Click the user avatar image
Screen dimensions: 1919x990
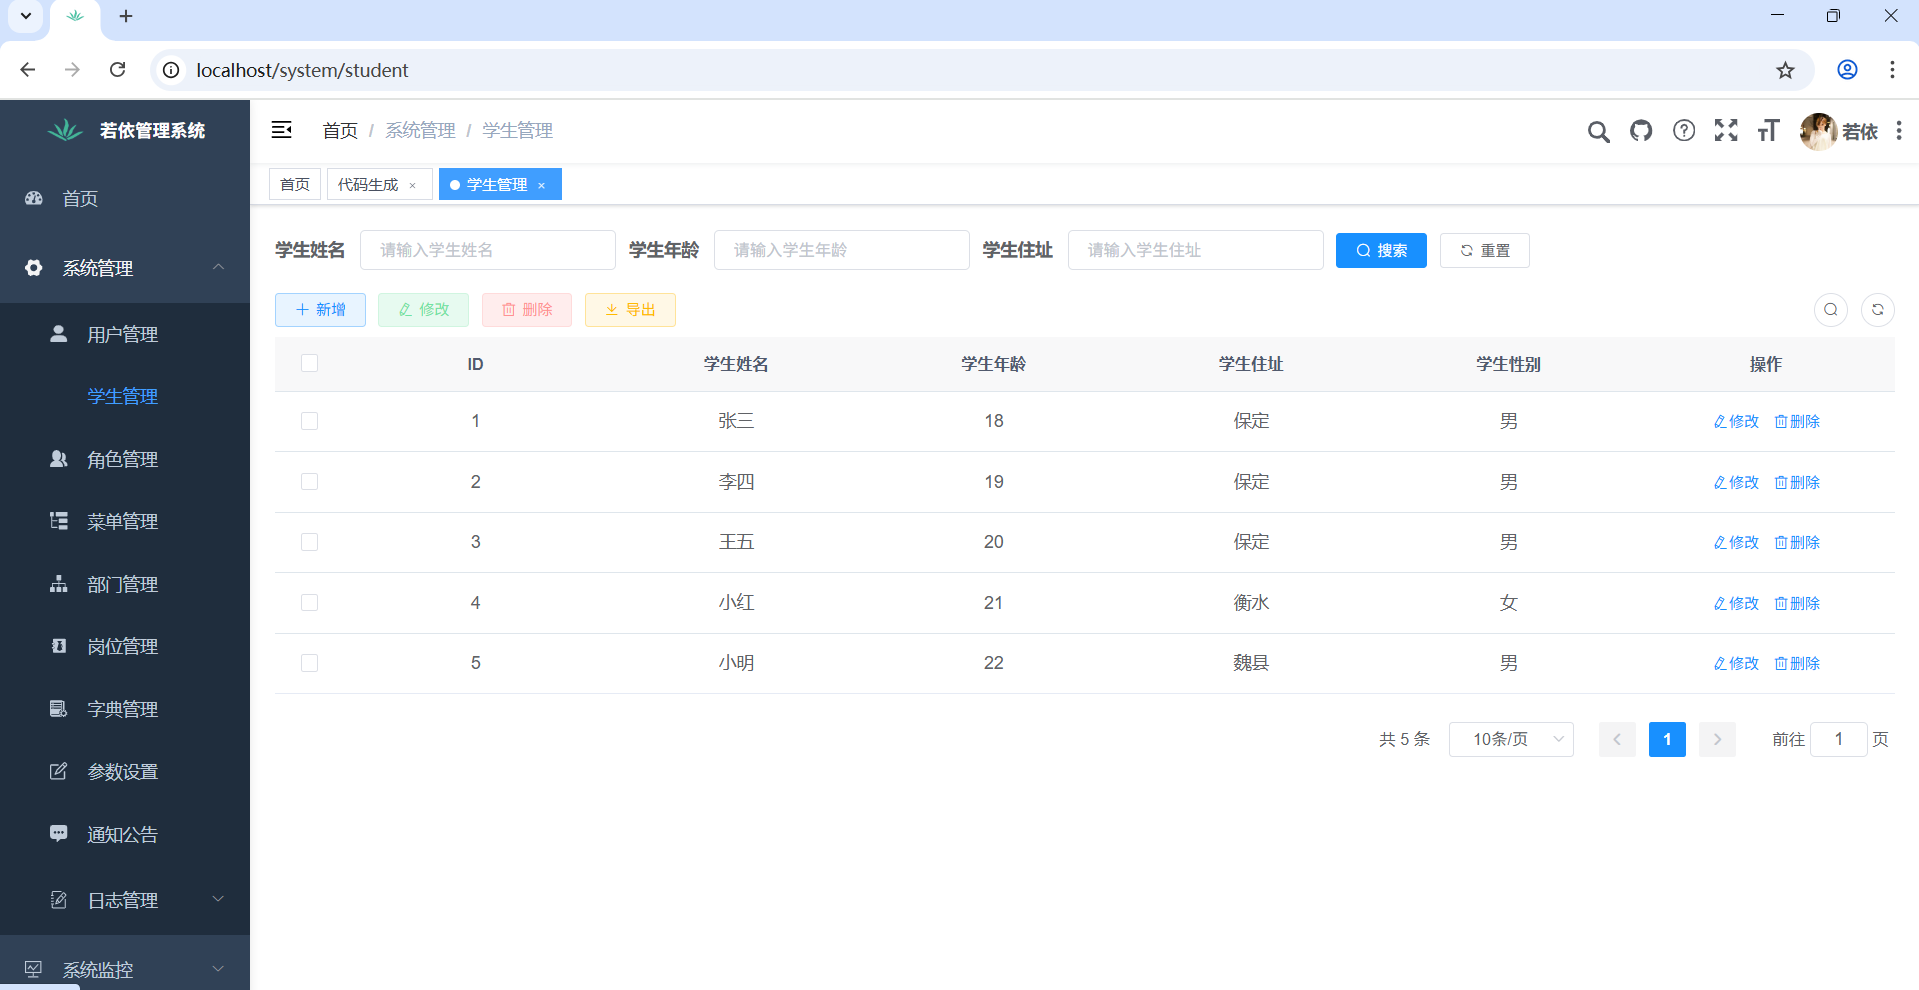pos(1818,131)
